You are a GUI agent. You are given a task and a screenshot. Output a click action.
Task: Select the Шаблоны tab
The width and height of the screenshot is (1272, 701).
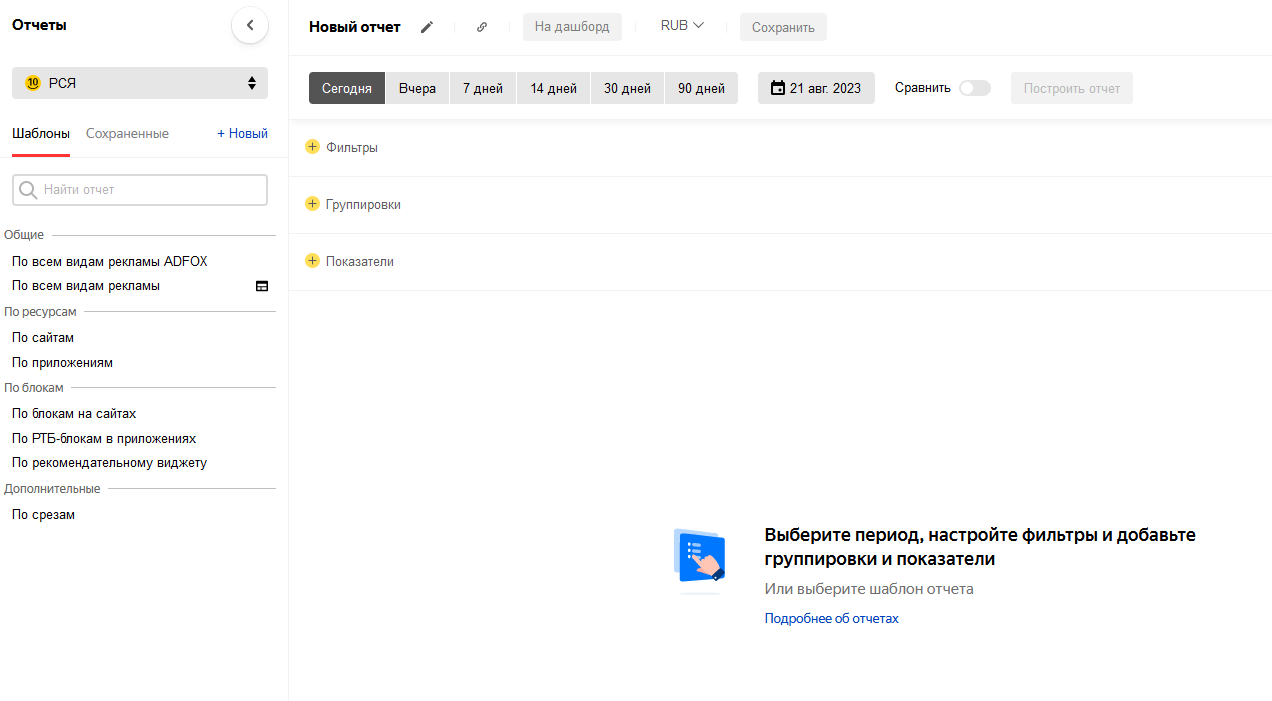click(x=41, y=133)
